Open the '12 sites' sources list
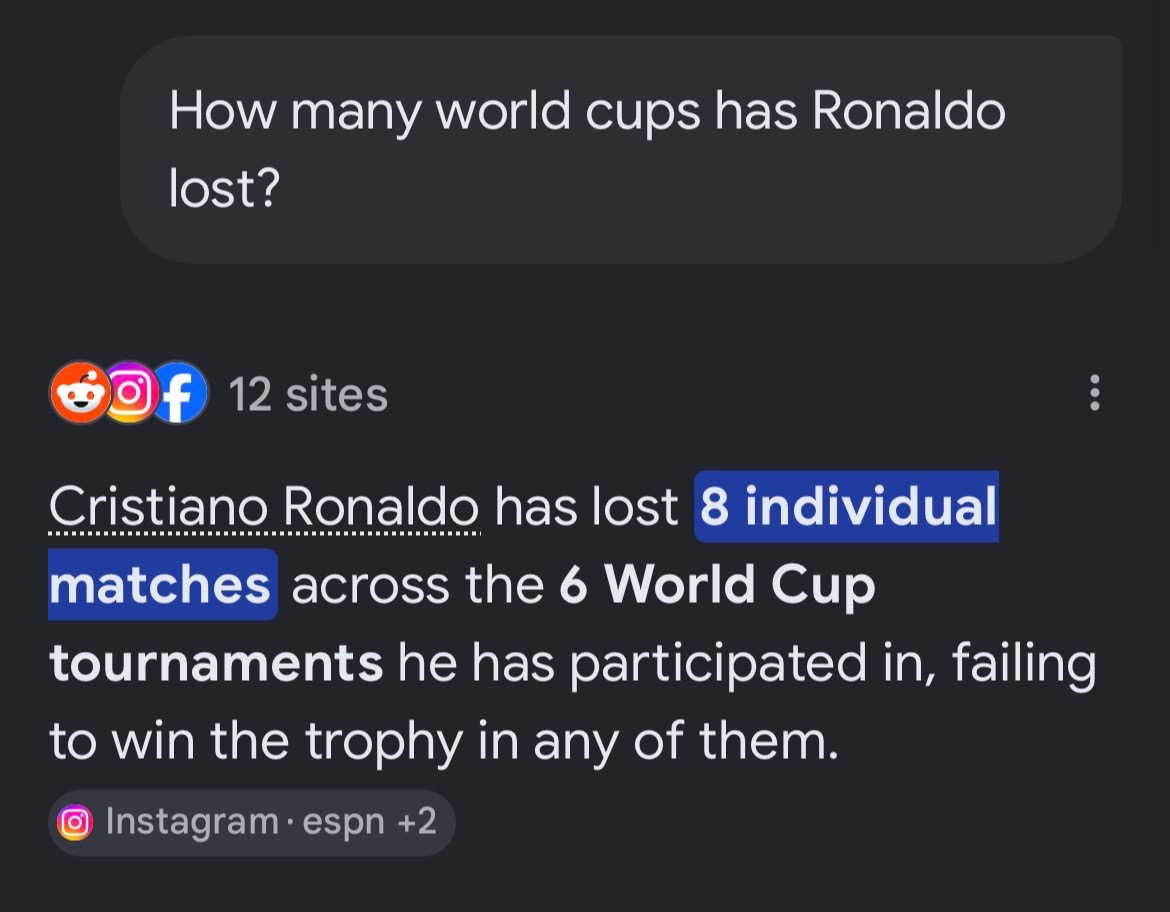The image size is (1170, 912). (x=308, y=394)
